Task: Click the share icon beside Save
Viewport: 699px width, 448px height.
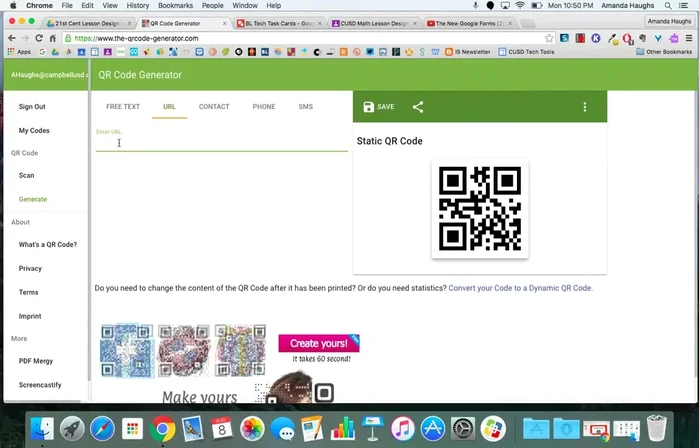Action: click(x=418, y=107)
